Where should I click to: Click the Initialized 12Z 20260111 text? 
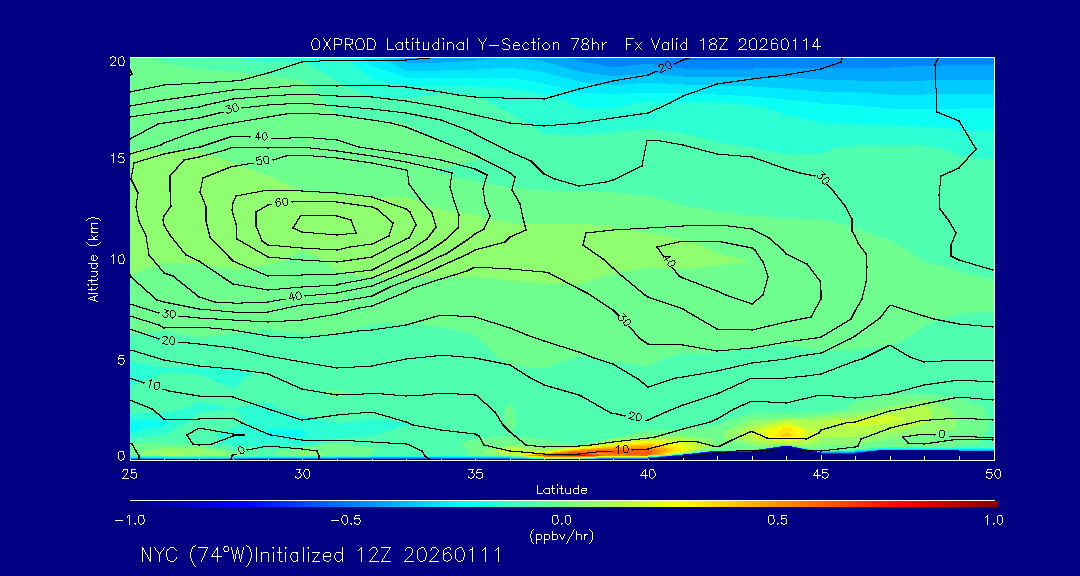(x=379, y=555)
